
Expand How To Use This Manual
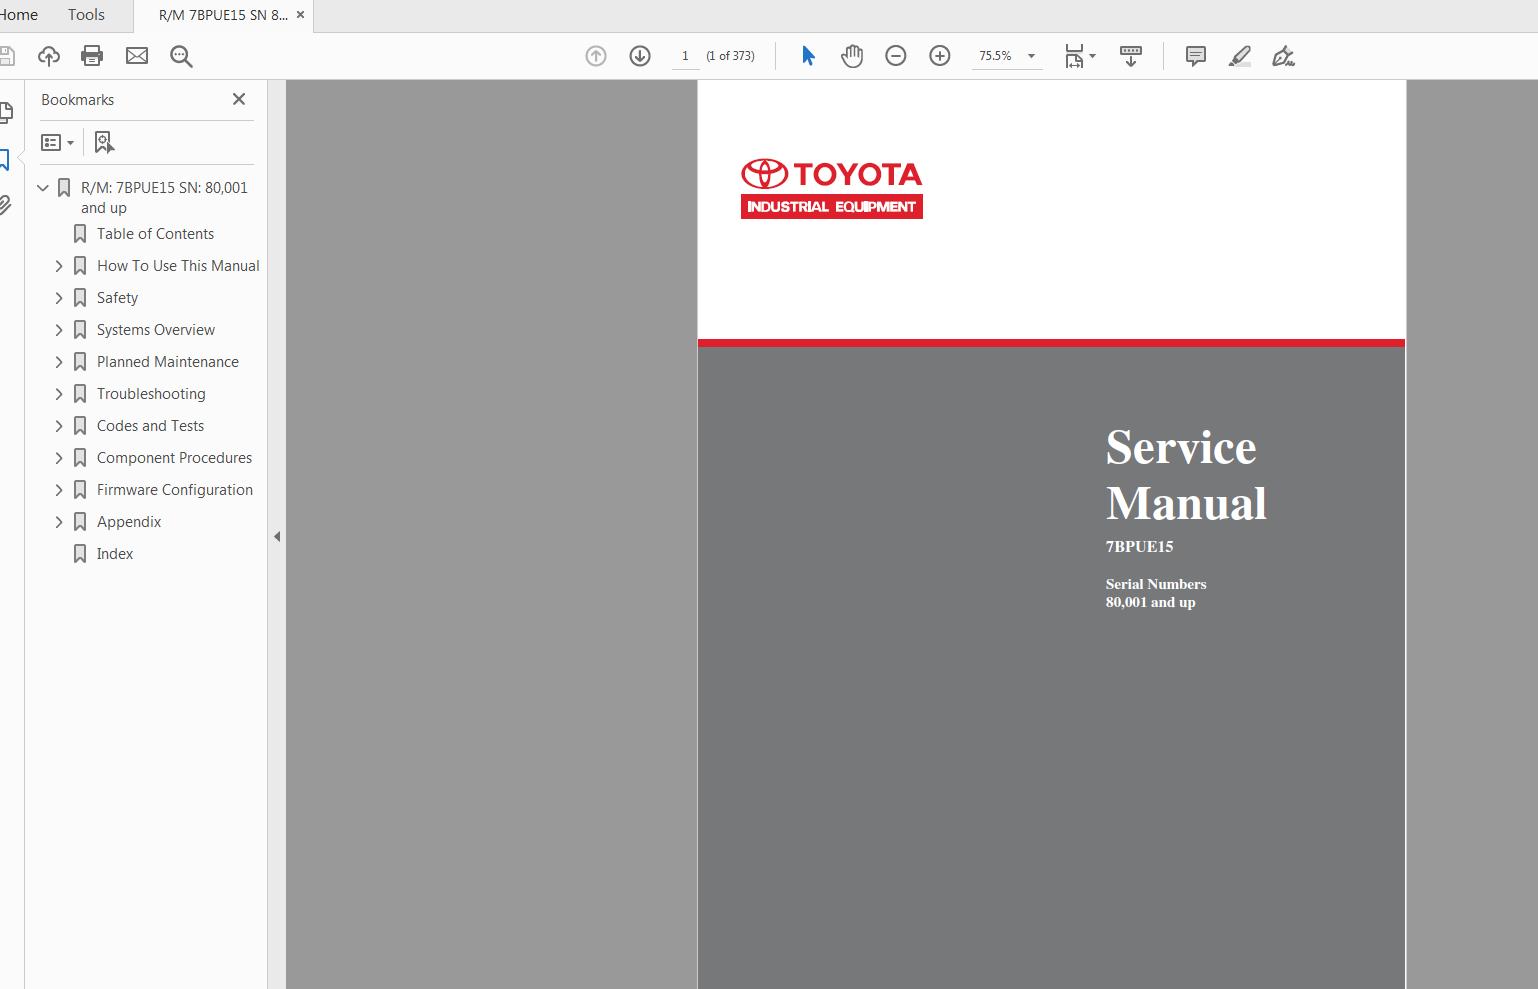click(x=59, y=266)
